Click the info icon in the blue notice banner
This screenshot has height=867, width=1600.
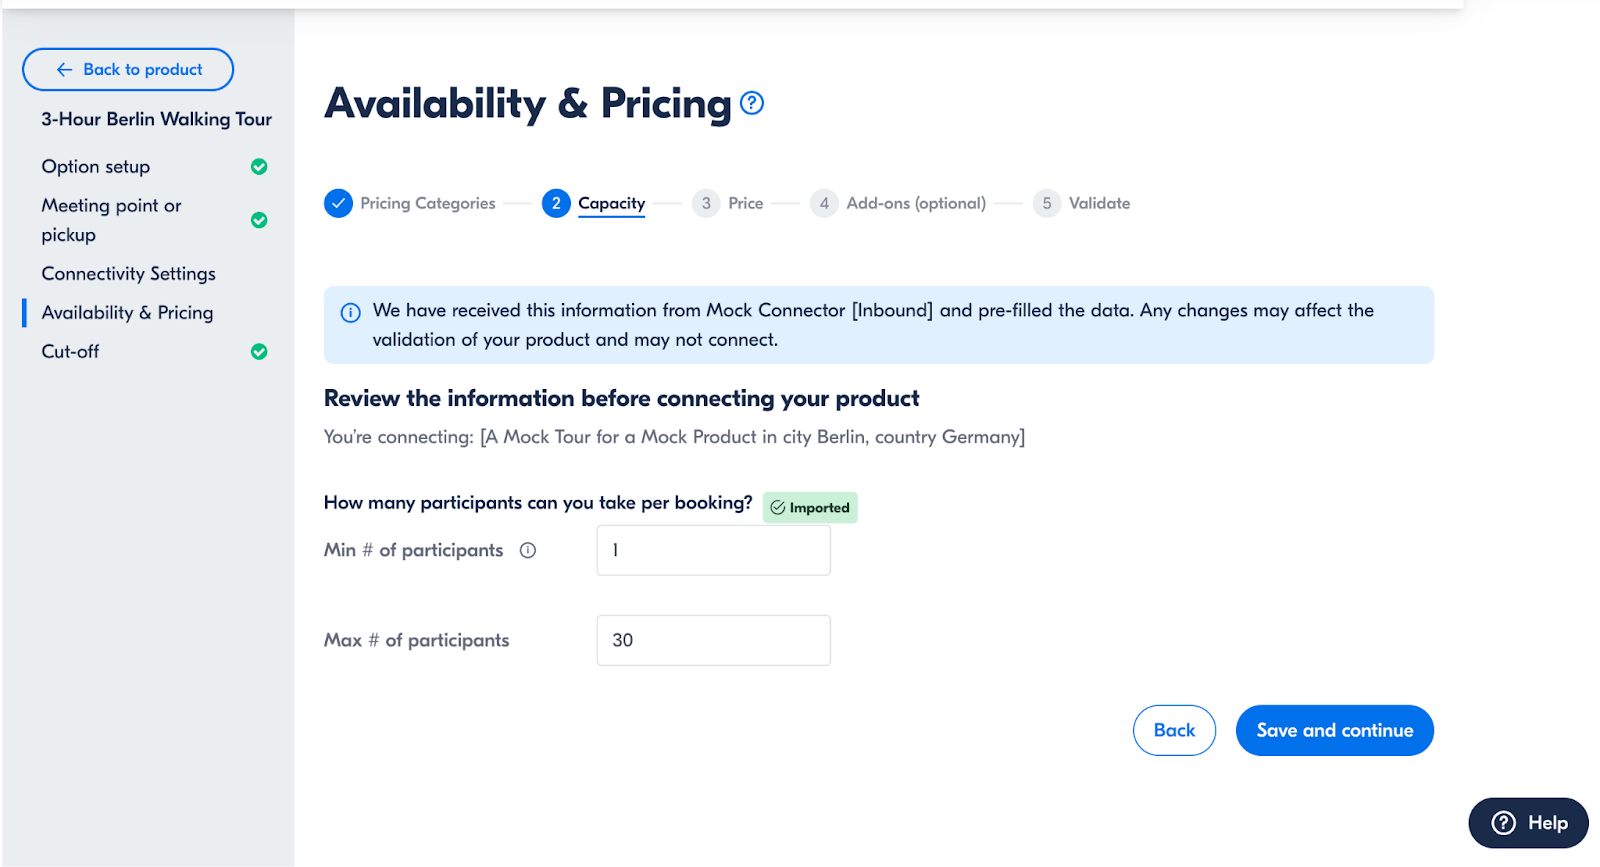[350, 313]
